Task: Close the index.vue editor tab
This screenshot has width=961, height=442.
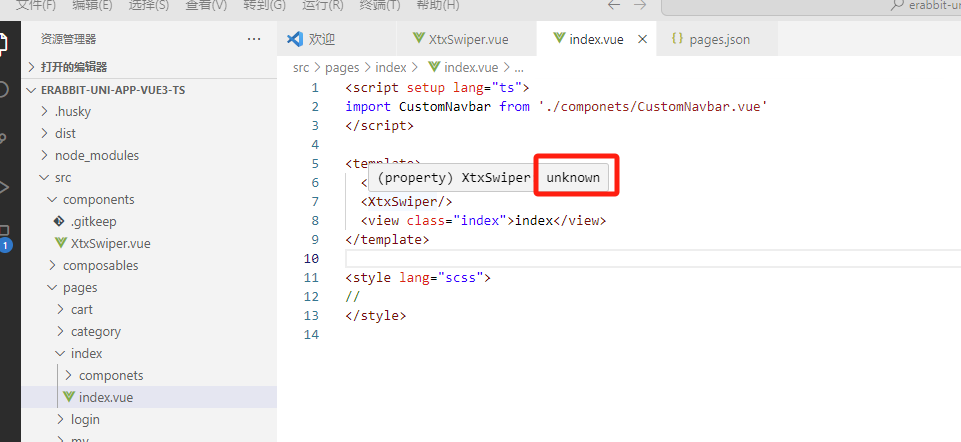Action: (x=642, y=39)
